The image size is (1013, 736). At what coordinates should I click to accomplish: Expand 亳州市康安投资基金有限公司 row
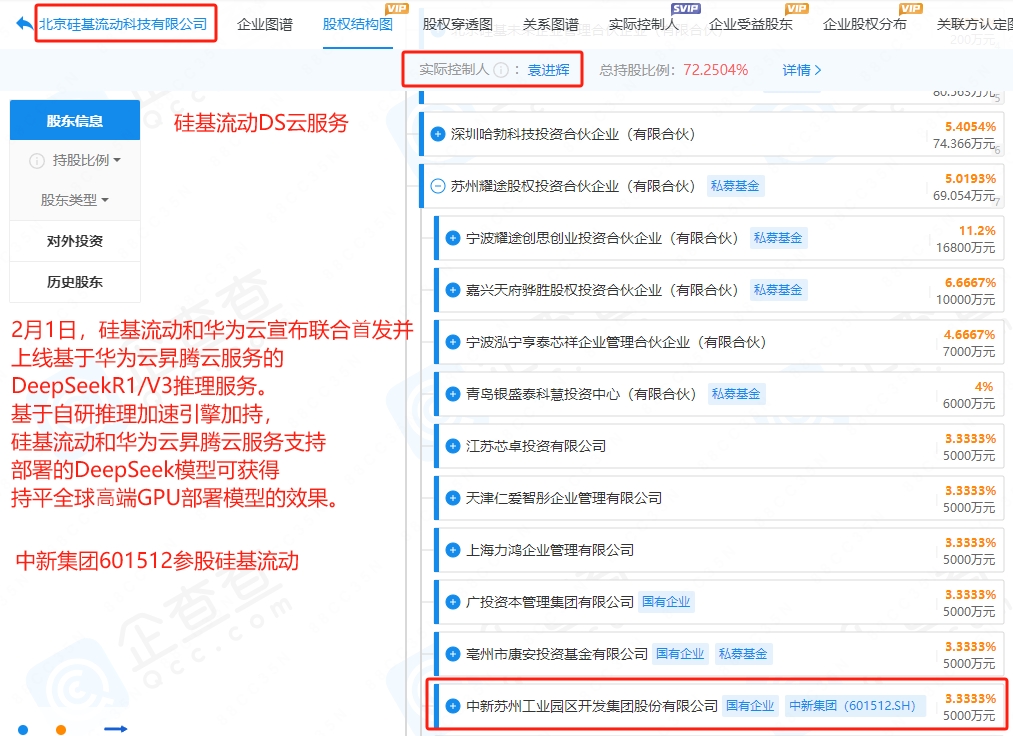coord(453,654)
